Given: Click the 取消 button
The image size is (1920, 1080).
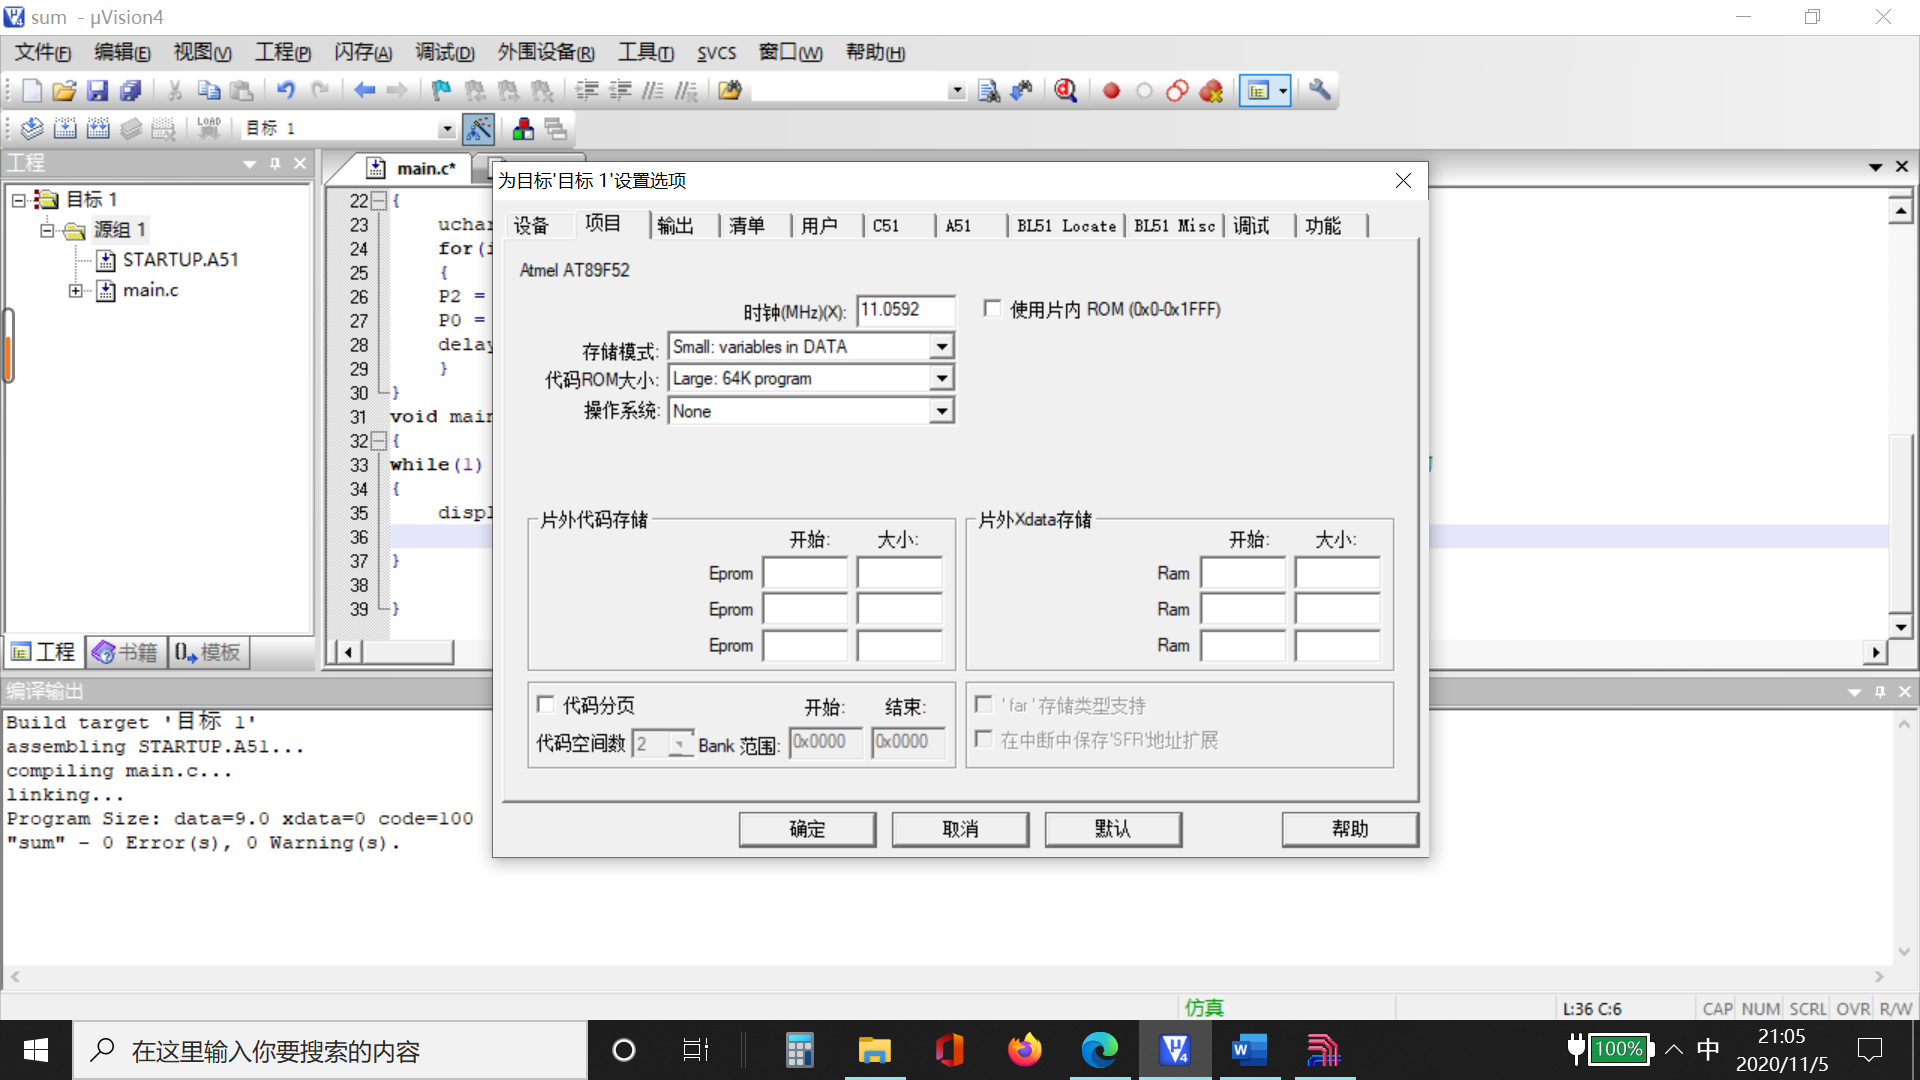Looking at the screenshot, I should pyautogui.click(x=960, y=829).
